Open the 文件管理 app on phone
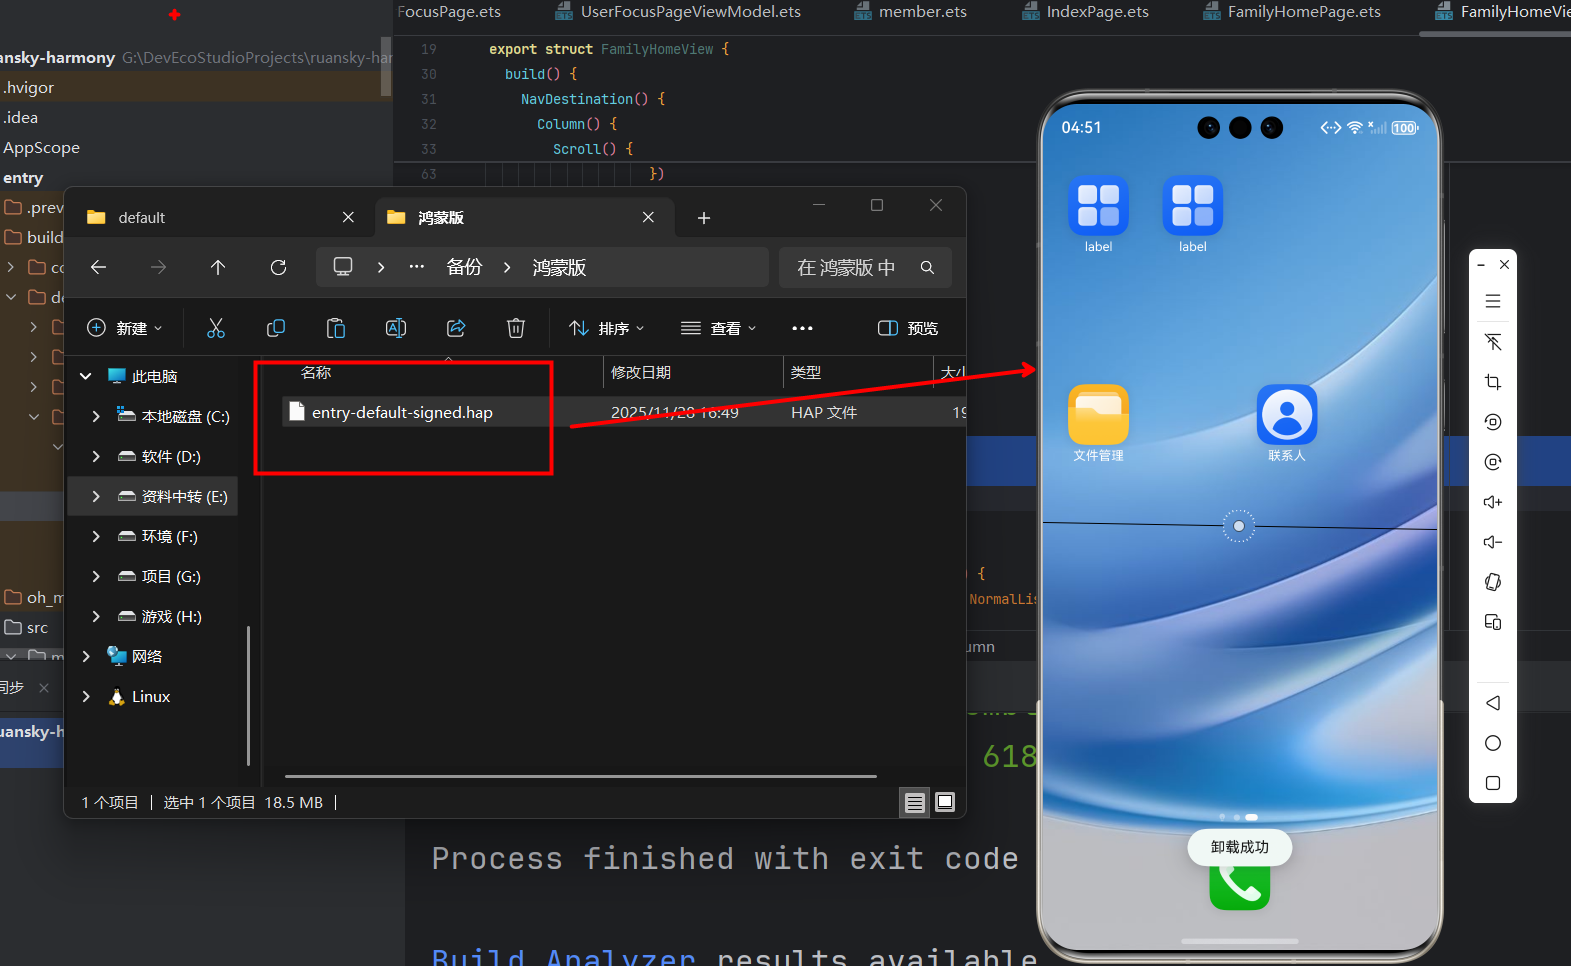This screenshot has height=966, width=1571. click(x=1098, y=415)
